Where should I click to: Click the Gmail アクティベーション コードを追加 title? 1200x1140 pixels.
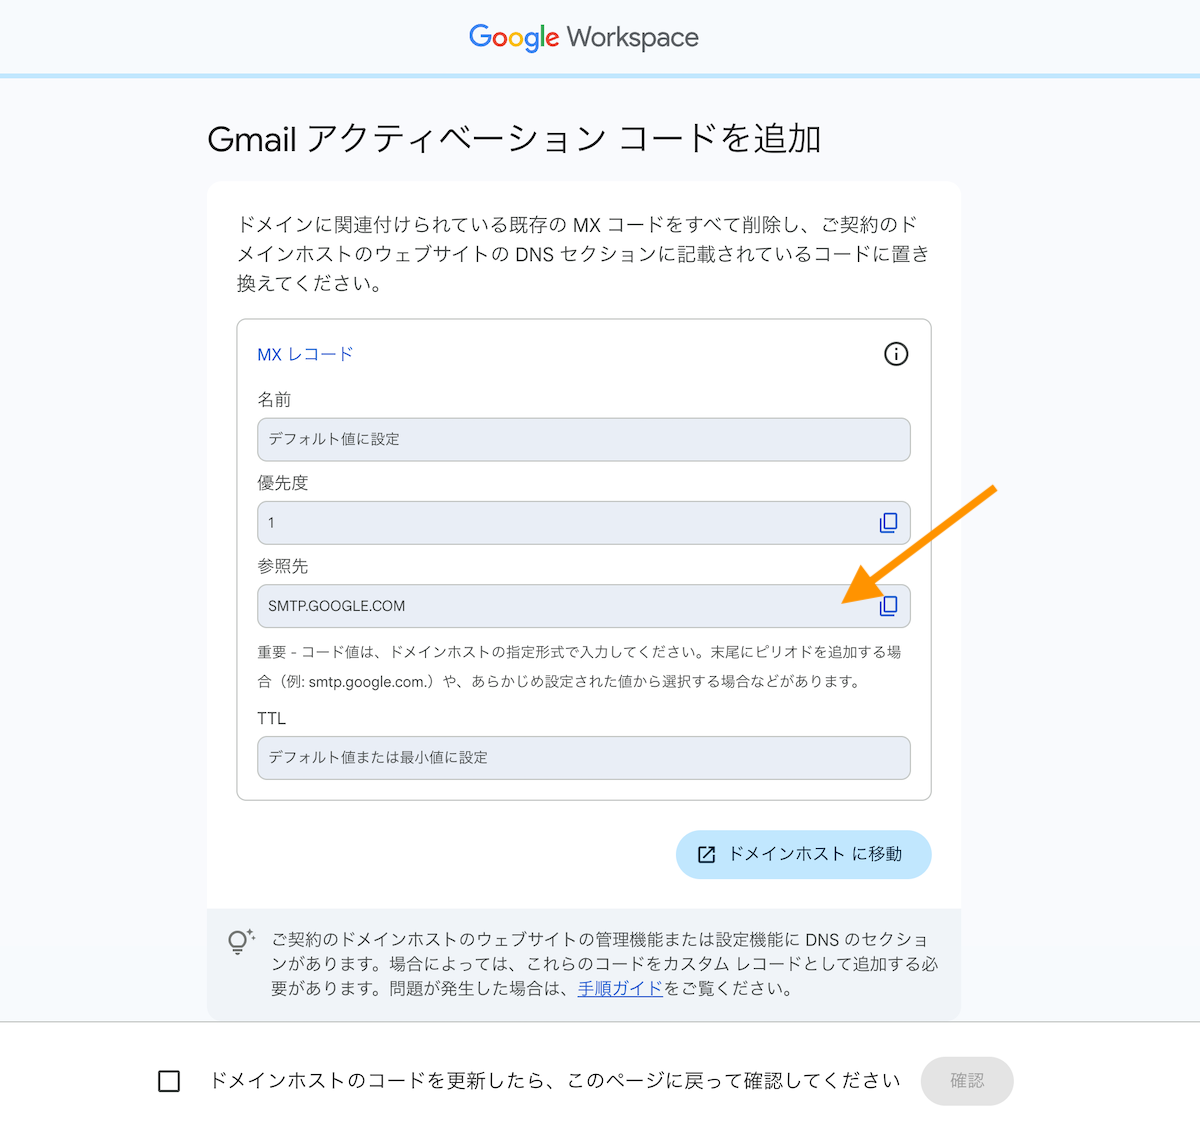click(x=514, y=139)
